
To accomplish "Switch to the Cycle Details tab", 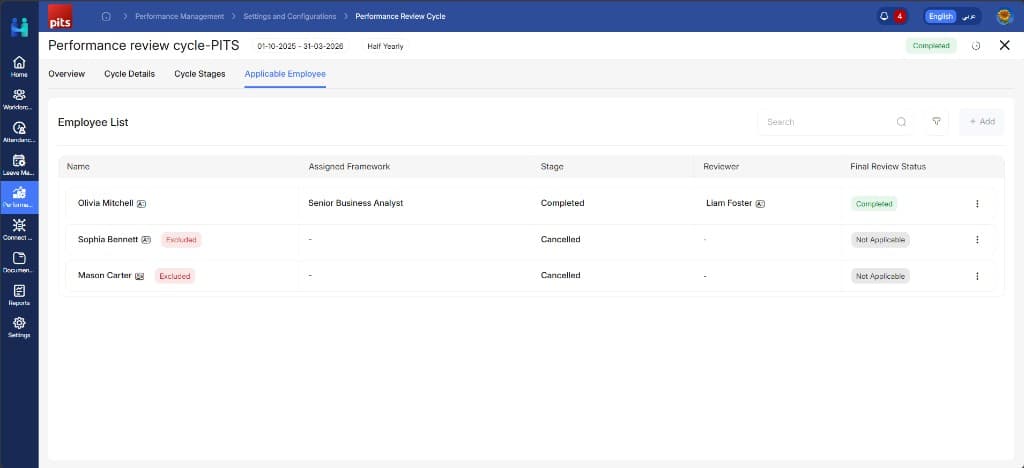I will click(x=129, y=74).
